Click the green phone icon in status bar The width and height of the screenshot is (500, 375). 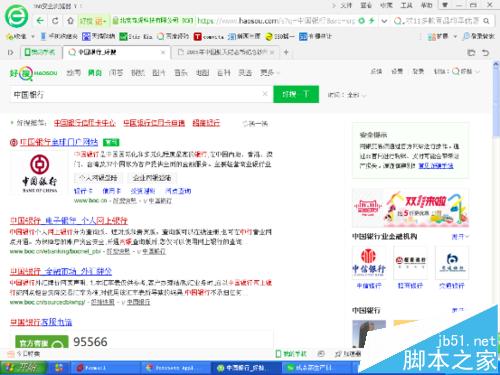(279, 354)
